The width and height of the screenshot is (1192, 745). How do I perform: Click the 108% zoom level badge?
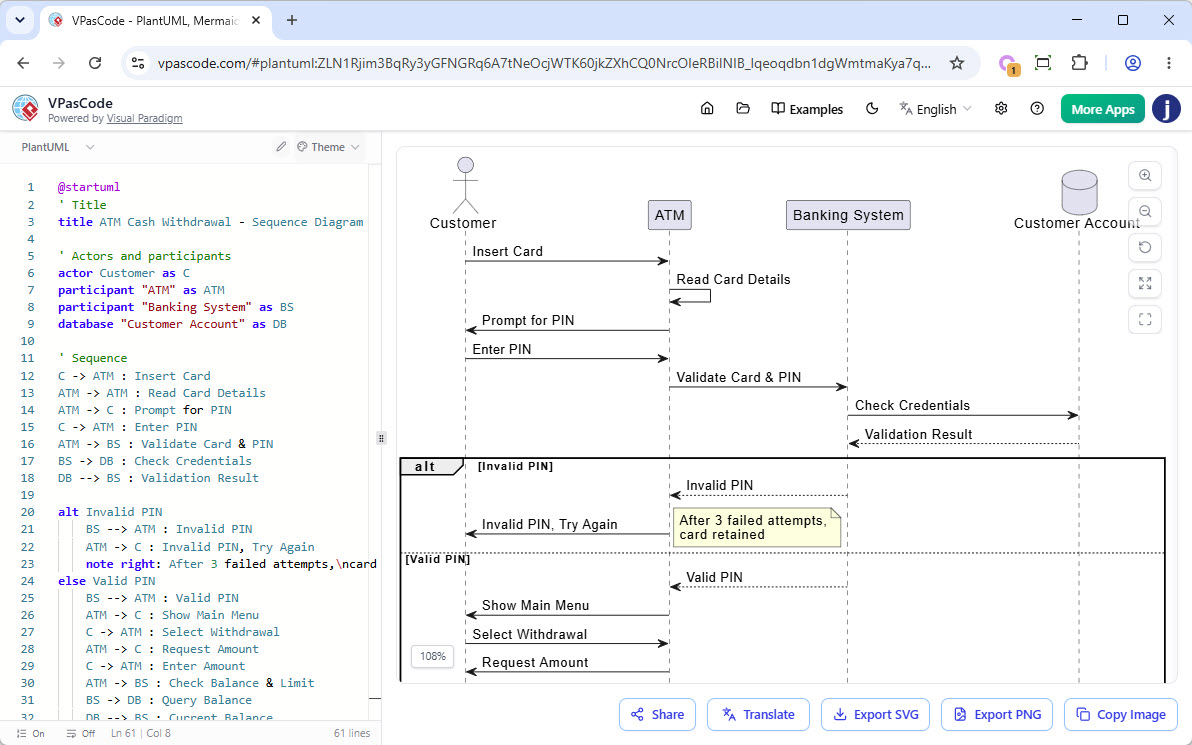[433, 657]
